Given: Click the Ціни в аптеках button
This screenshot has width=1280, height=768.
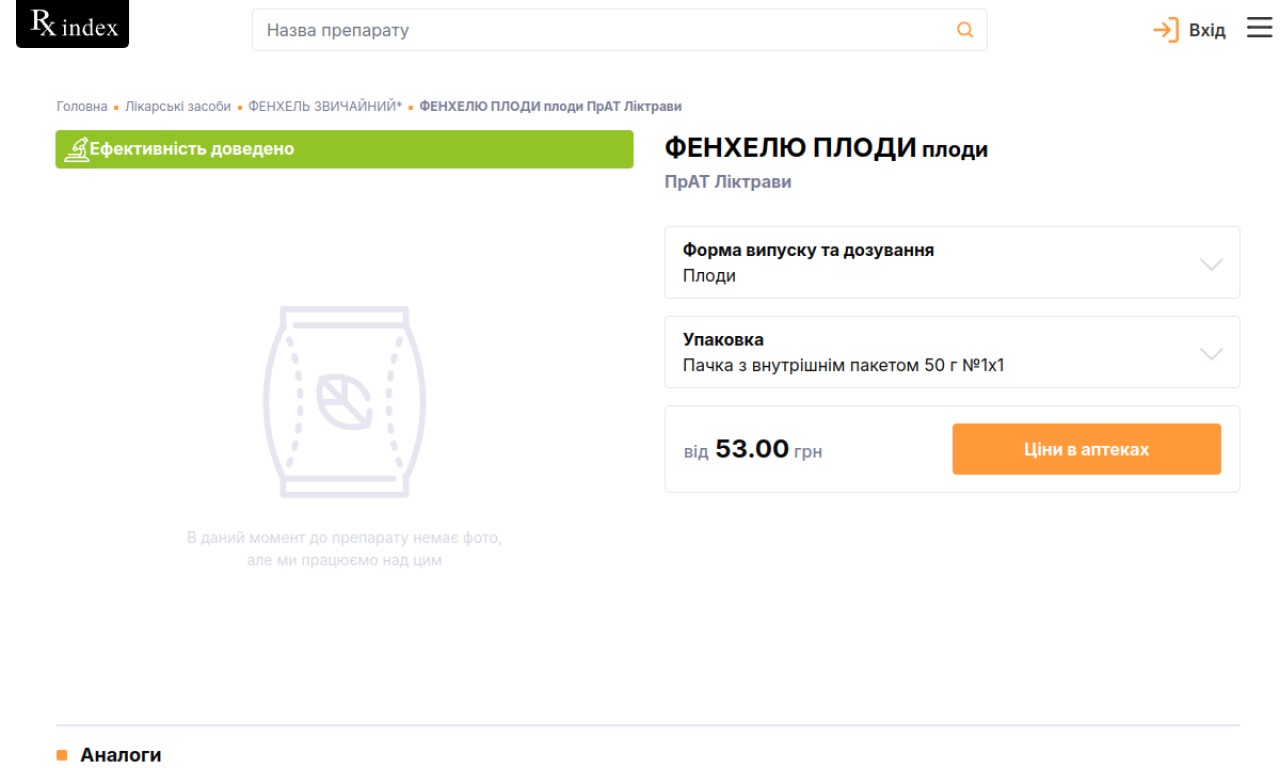Looking at the screenshot, I should pos(1086,449).
